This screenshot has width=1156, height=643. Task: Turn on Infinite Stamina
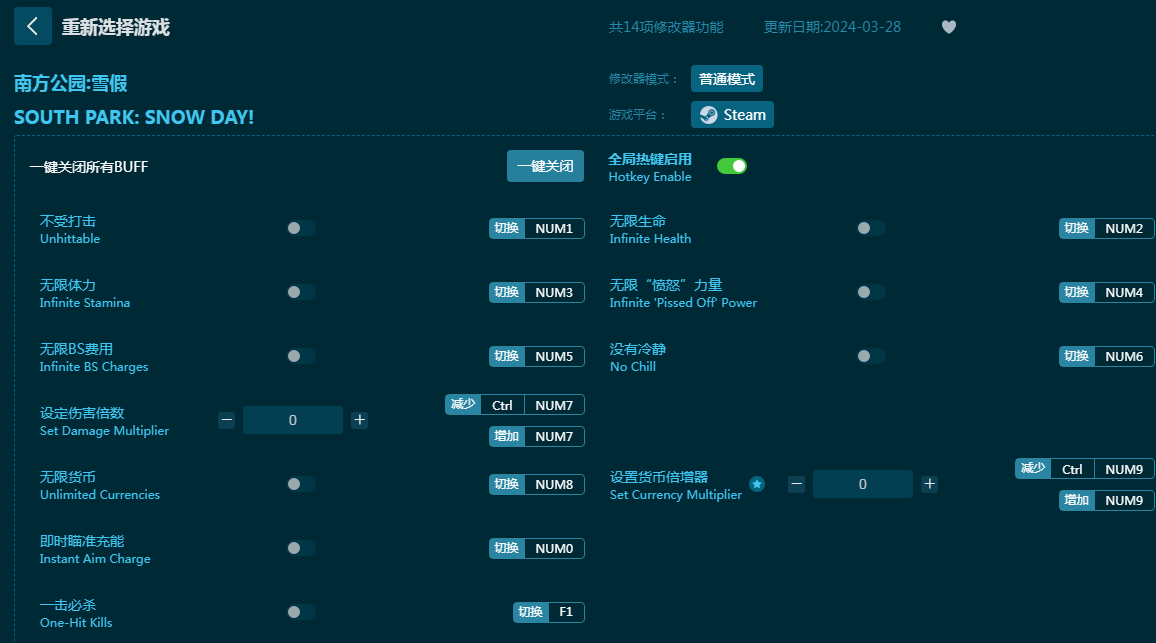click(301, 292)
